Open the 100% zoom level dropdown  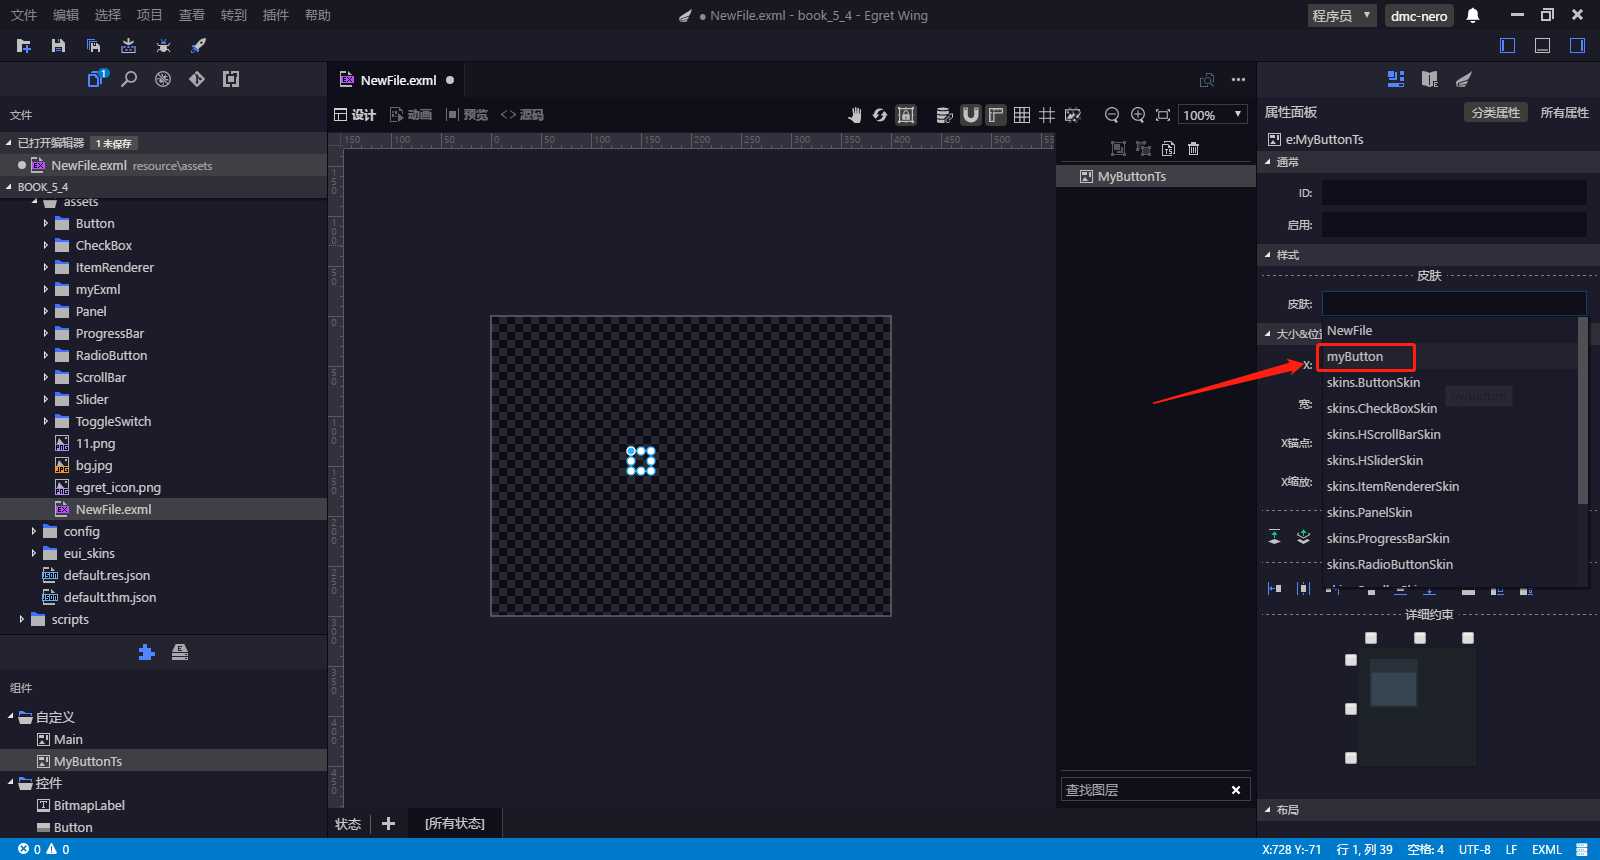coord(1213,115)
